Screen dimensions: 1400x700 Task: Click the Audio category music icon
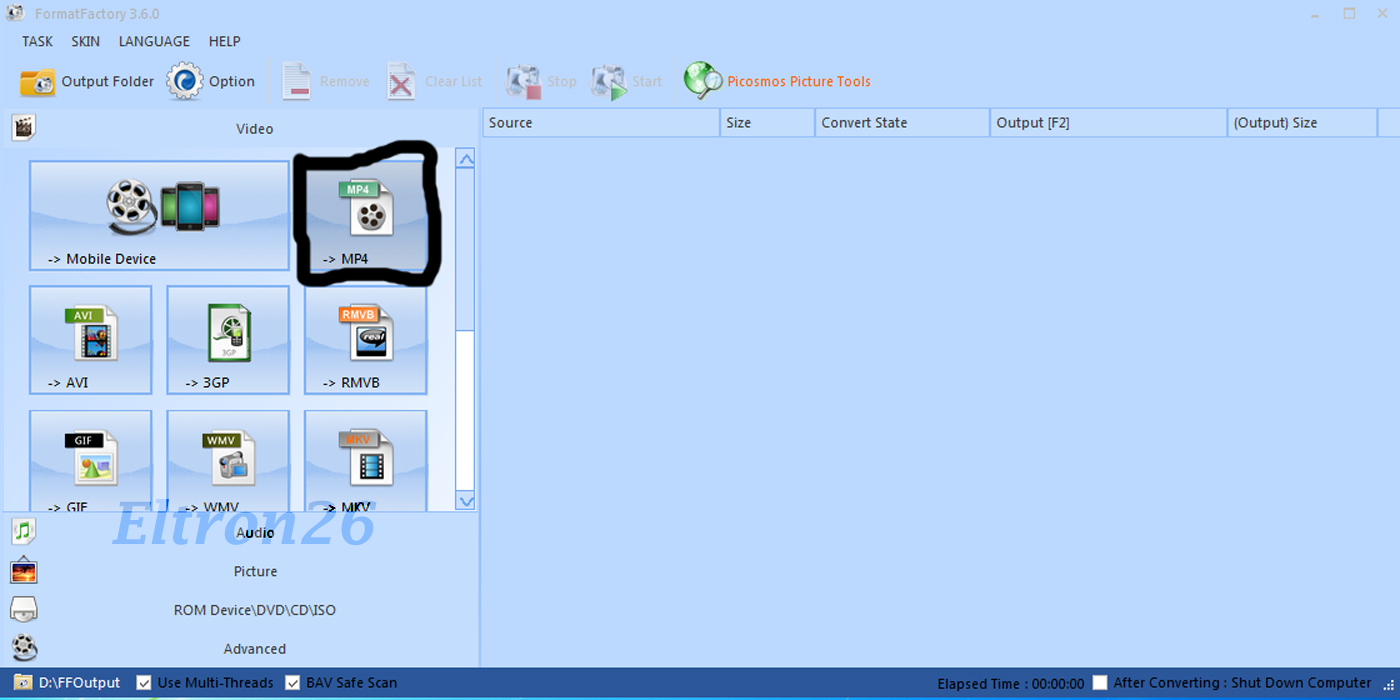point(24,532)
